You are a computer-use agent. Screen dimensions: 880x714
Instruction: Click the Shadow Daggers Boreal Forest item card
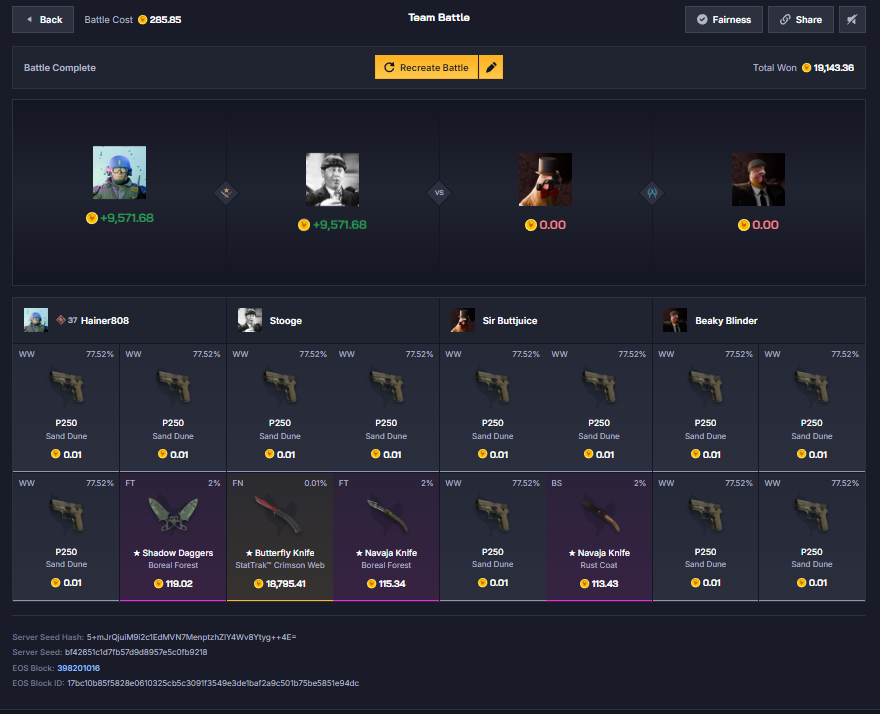click(x=173, y=537)
